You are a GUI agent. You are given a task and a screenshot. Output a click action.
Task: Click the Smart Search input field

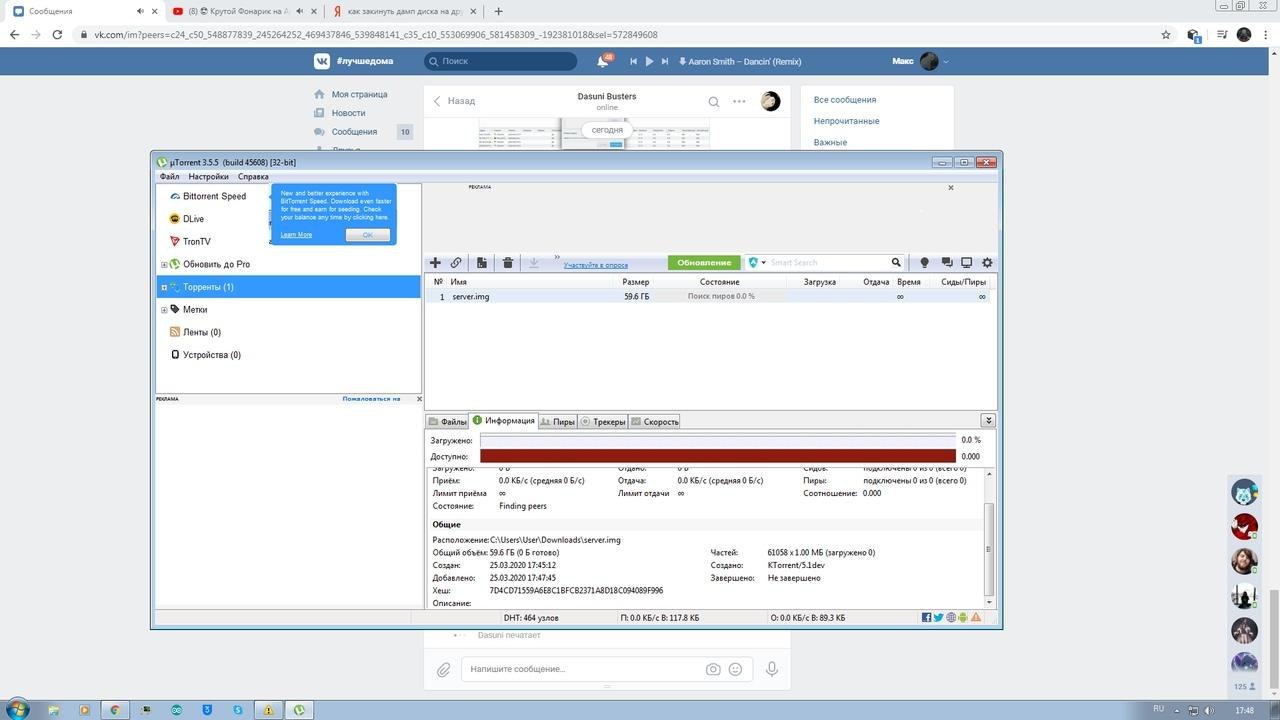coord(828,263)
